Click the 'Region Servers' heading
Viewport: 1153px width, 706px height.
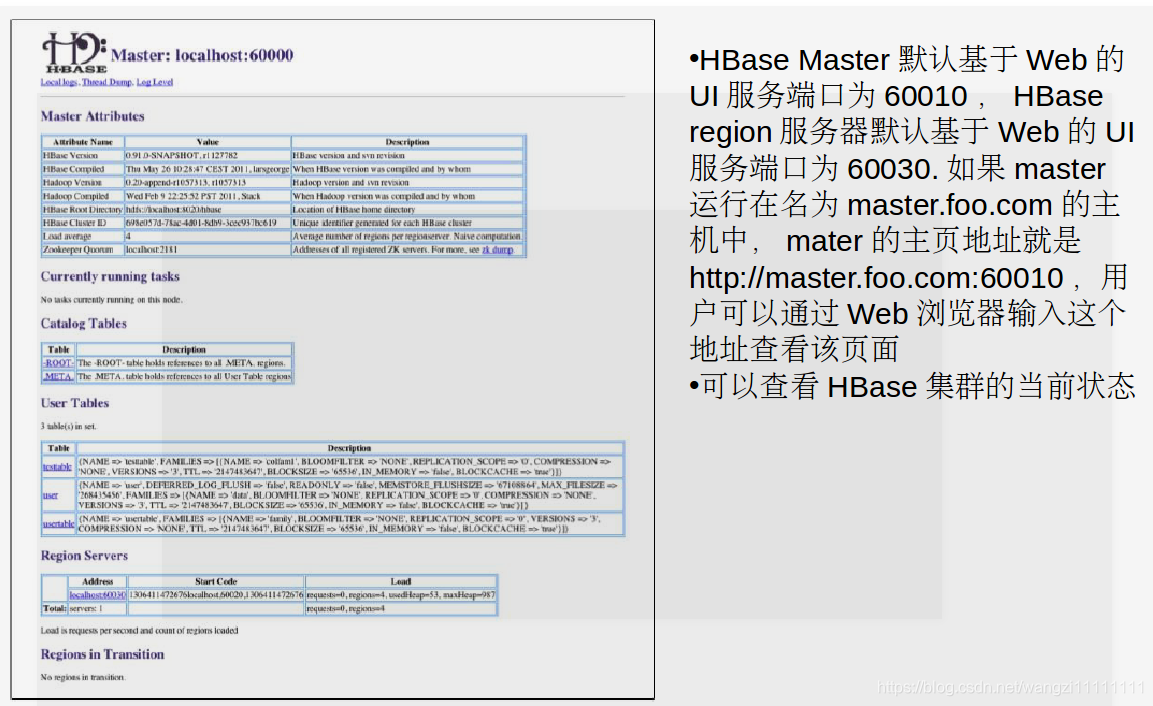85,555
